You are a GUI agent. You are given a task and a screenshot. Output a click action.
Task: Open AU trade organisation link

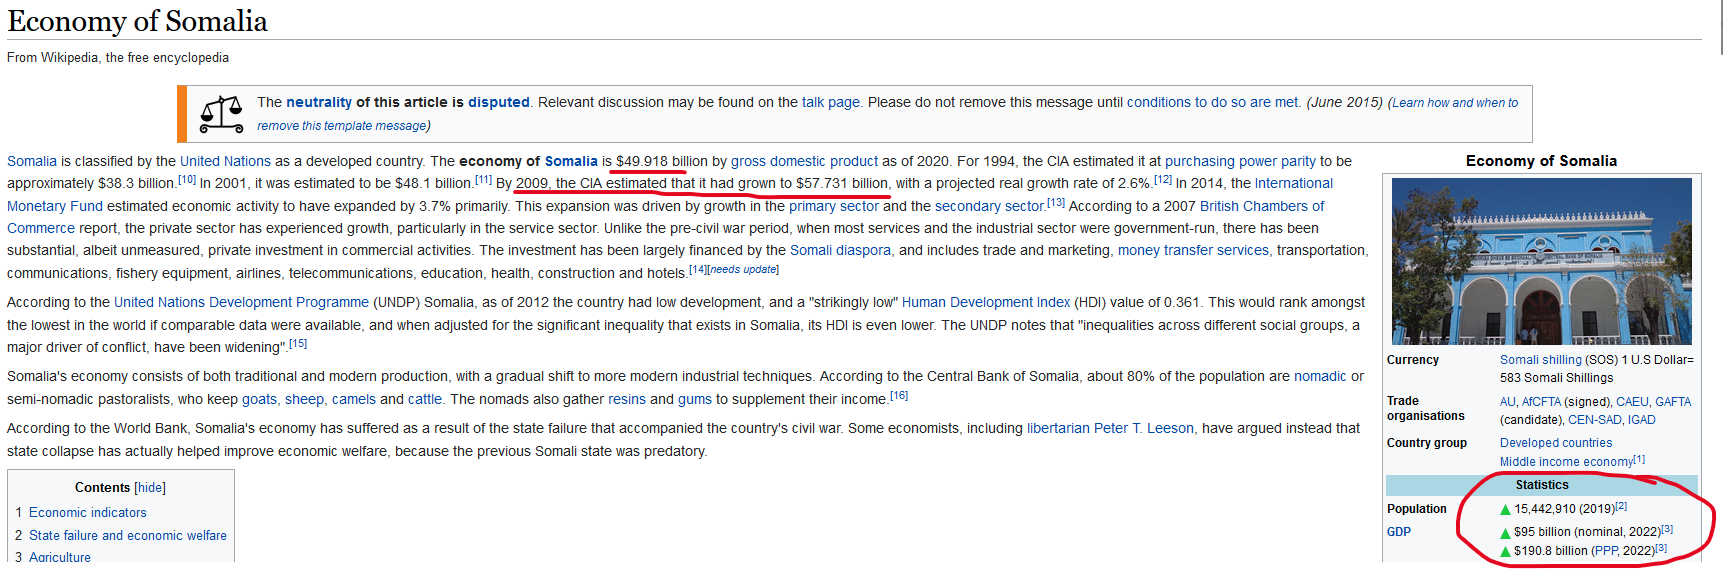point(1507,402)
